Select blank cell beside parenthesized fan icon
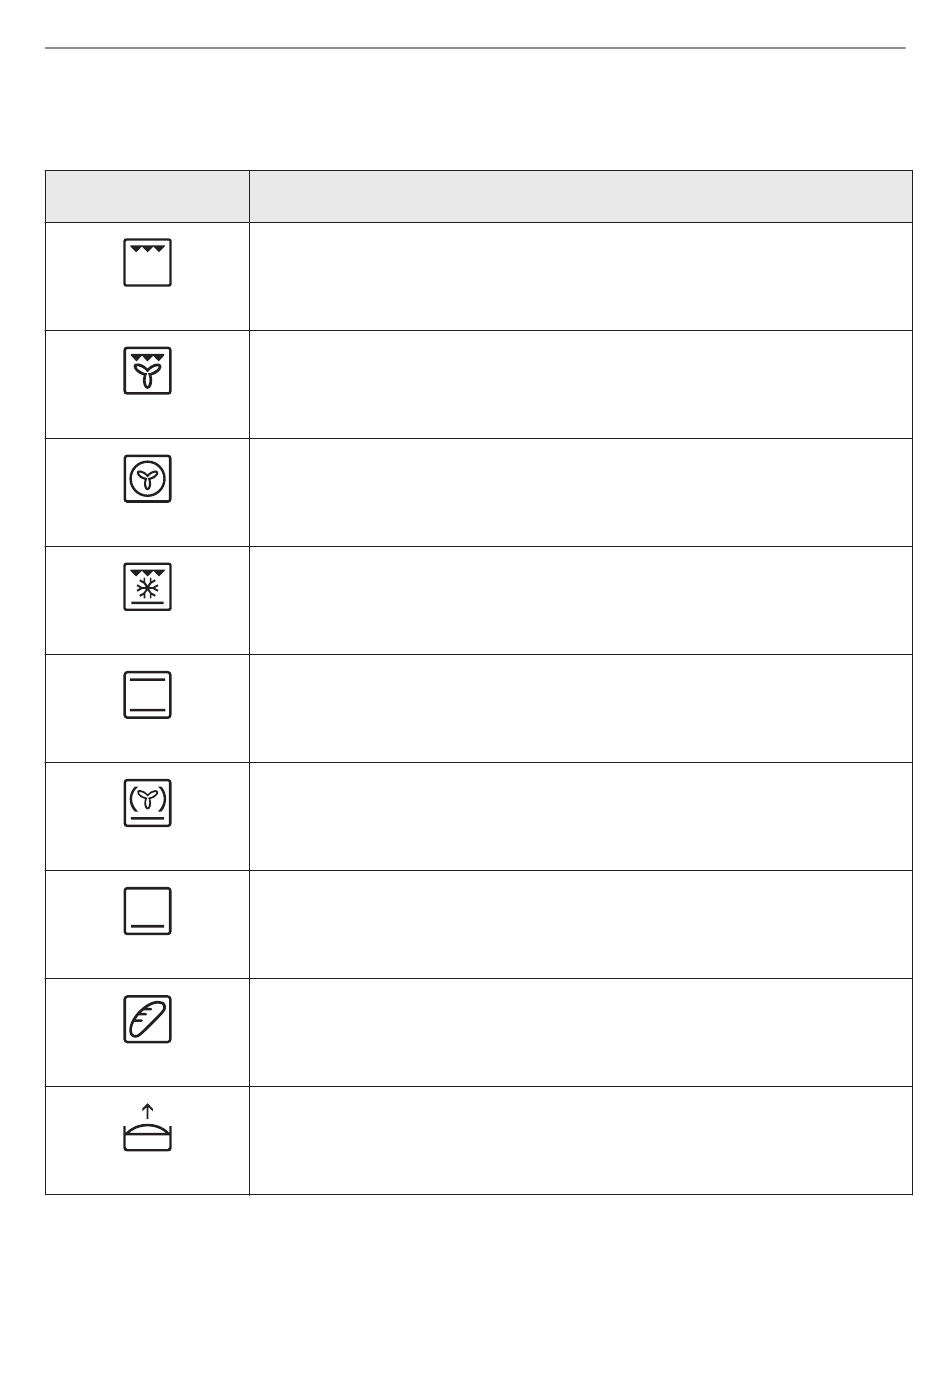This screenshot has width=950, height=1374. (581, 816)
